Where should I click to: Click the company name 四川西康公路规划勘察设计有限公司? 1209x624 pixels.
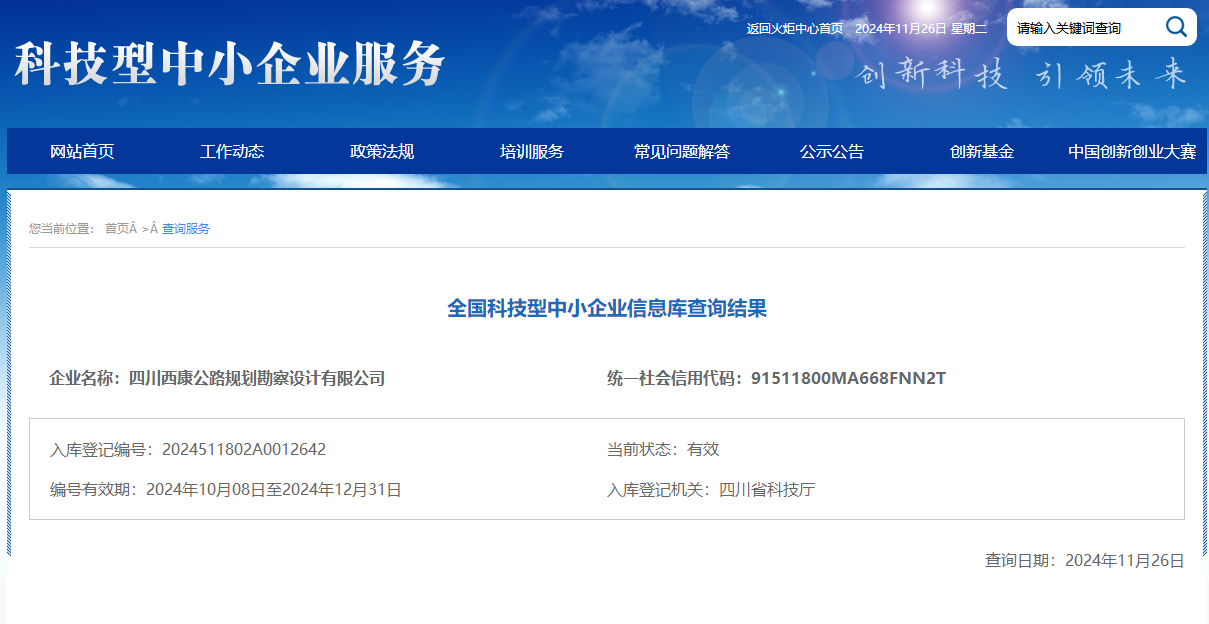tap(257, 378)
